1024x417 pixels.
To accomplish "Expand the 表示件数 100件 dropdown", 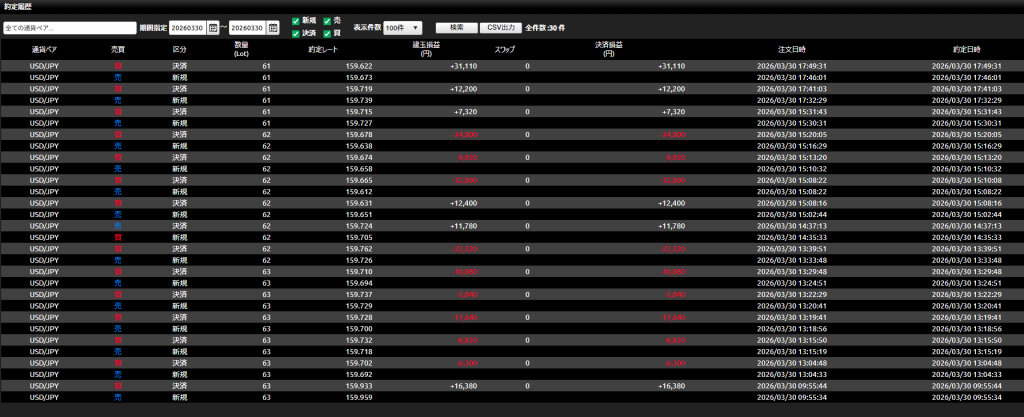I will point(403,28).
